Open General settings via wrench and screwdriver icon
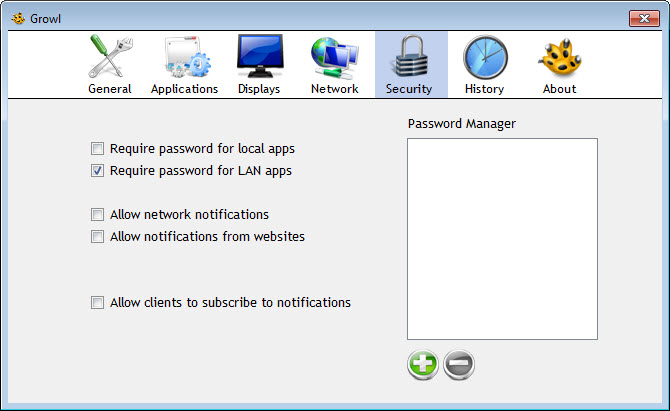 (x=110, y=57)
